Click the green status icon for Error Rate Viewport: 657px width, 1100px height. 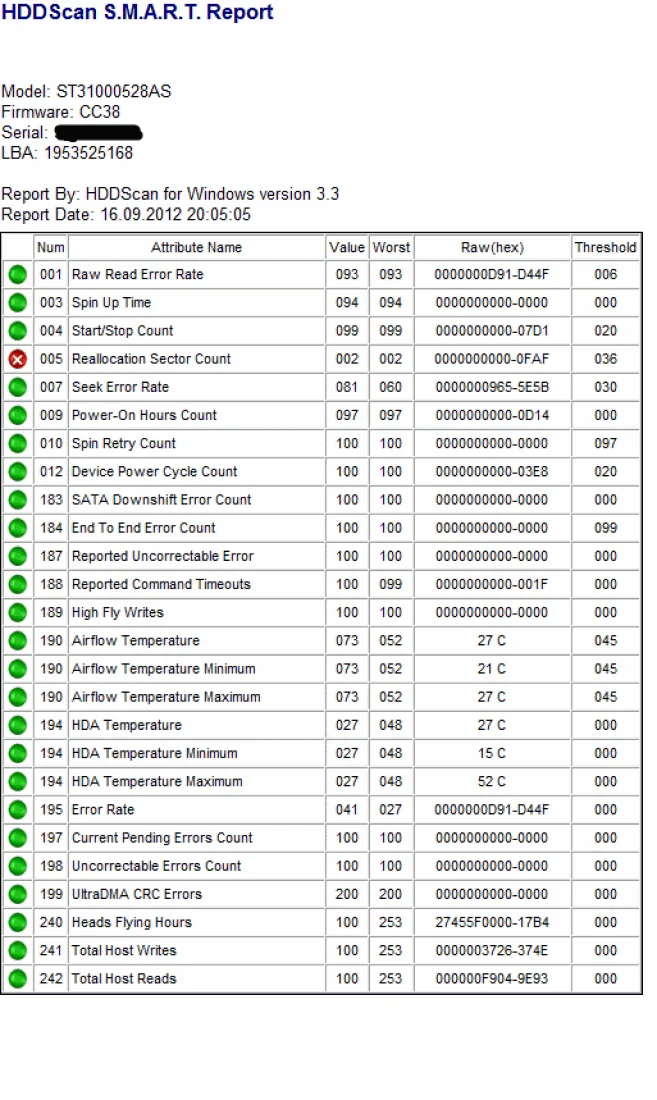coord(18,810)
